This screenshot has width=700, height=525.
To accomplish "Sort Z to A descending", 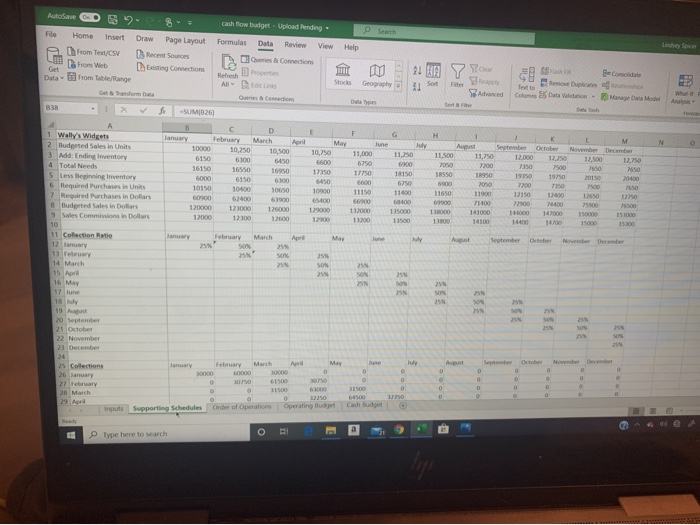I will (417, 86).
